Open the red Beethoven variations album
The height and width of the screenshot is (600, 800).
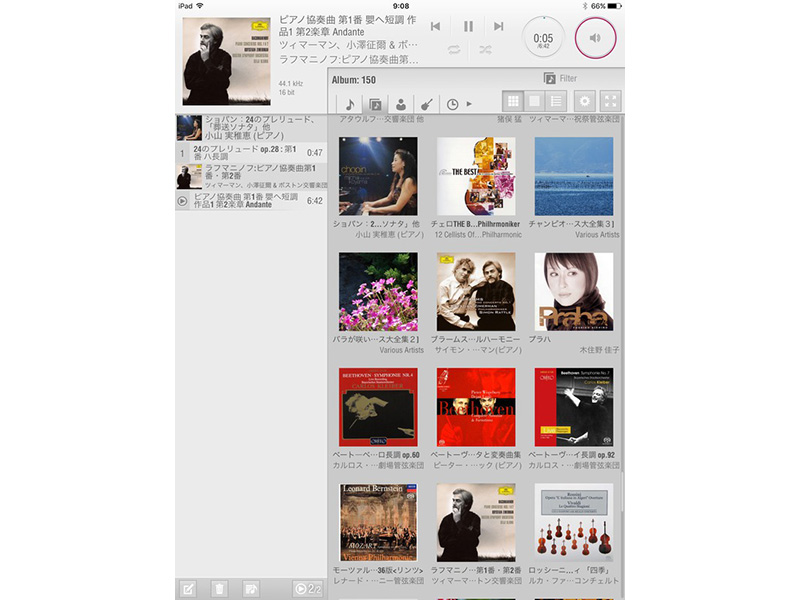(476, 407)
